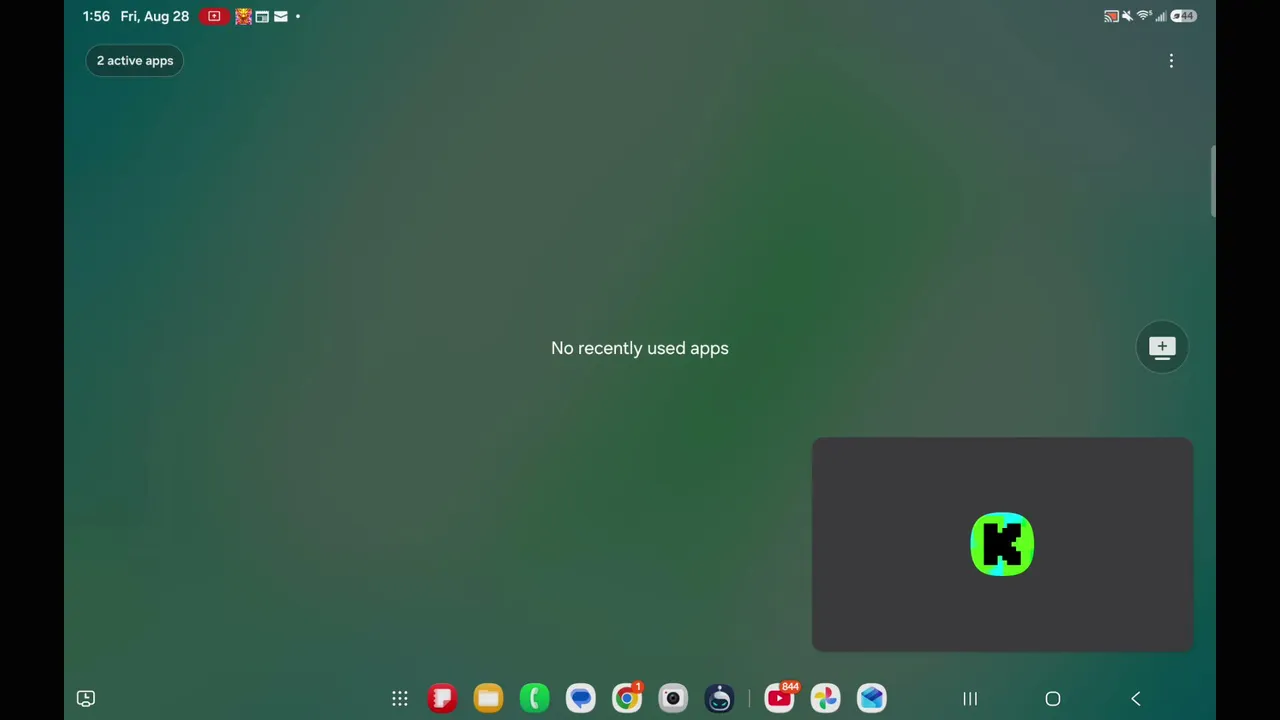
Task: Tap the email notification icon in status bar
Action: tap(281, 16)
